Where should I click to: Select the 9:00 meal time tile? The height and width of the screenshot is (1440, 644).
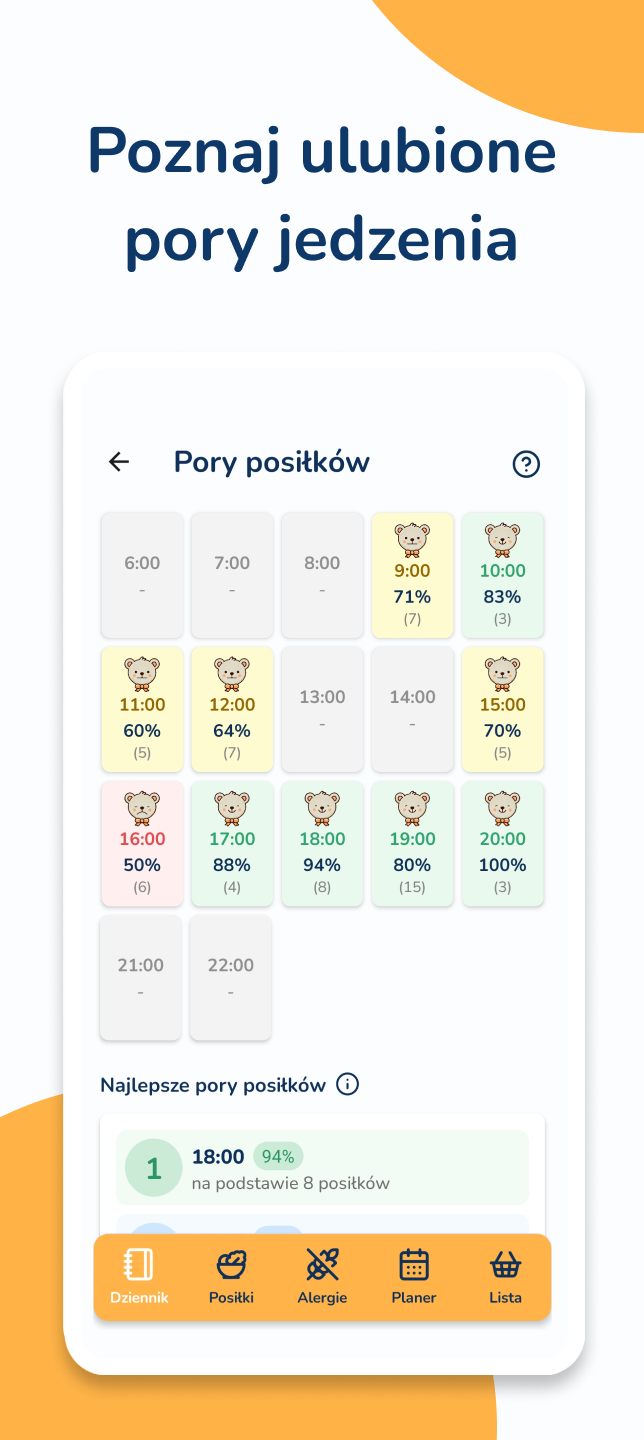point(412,575)
